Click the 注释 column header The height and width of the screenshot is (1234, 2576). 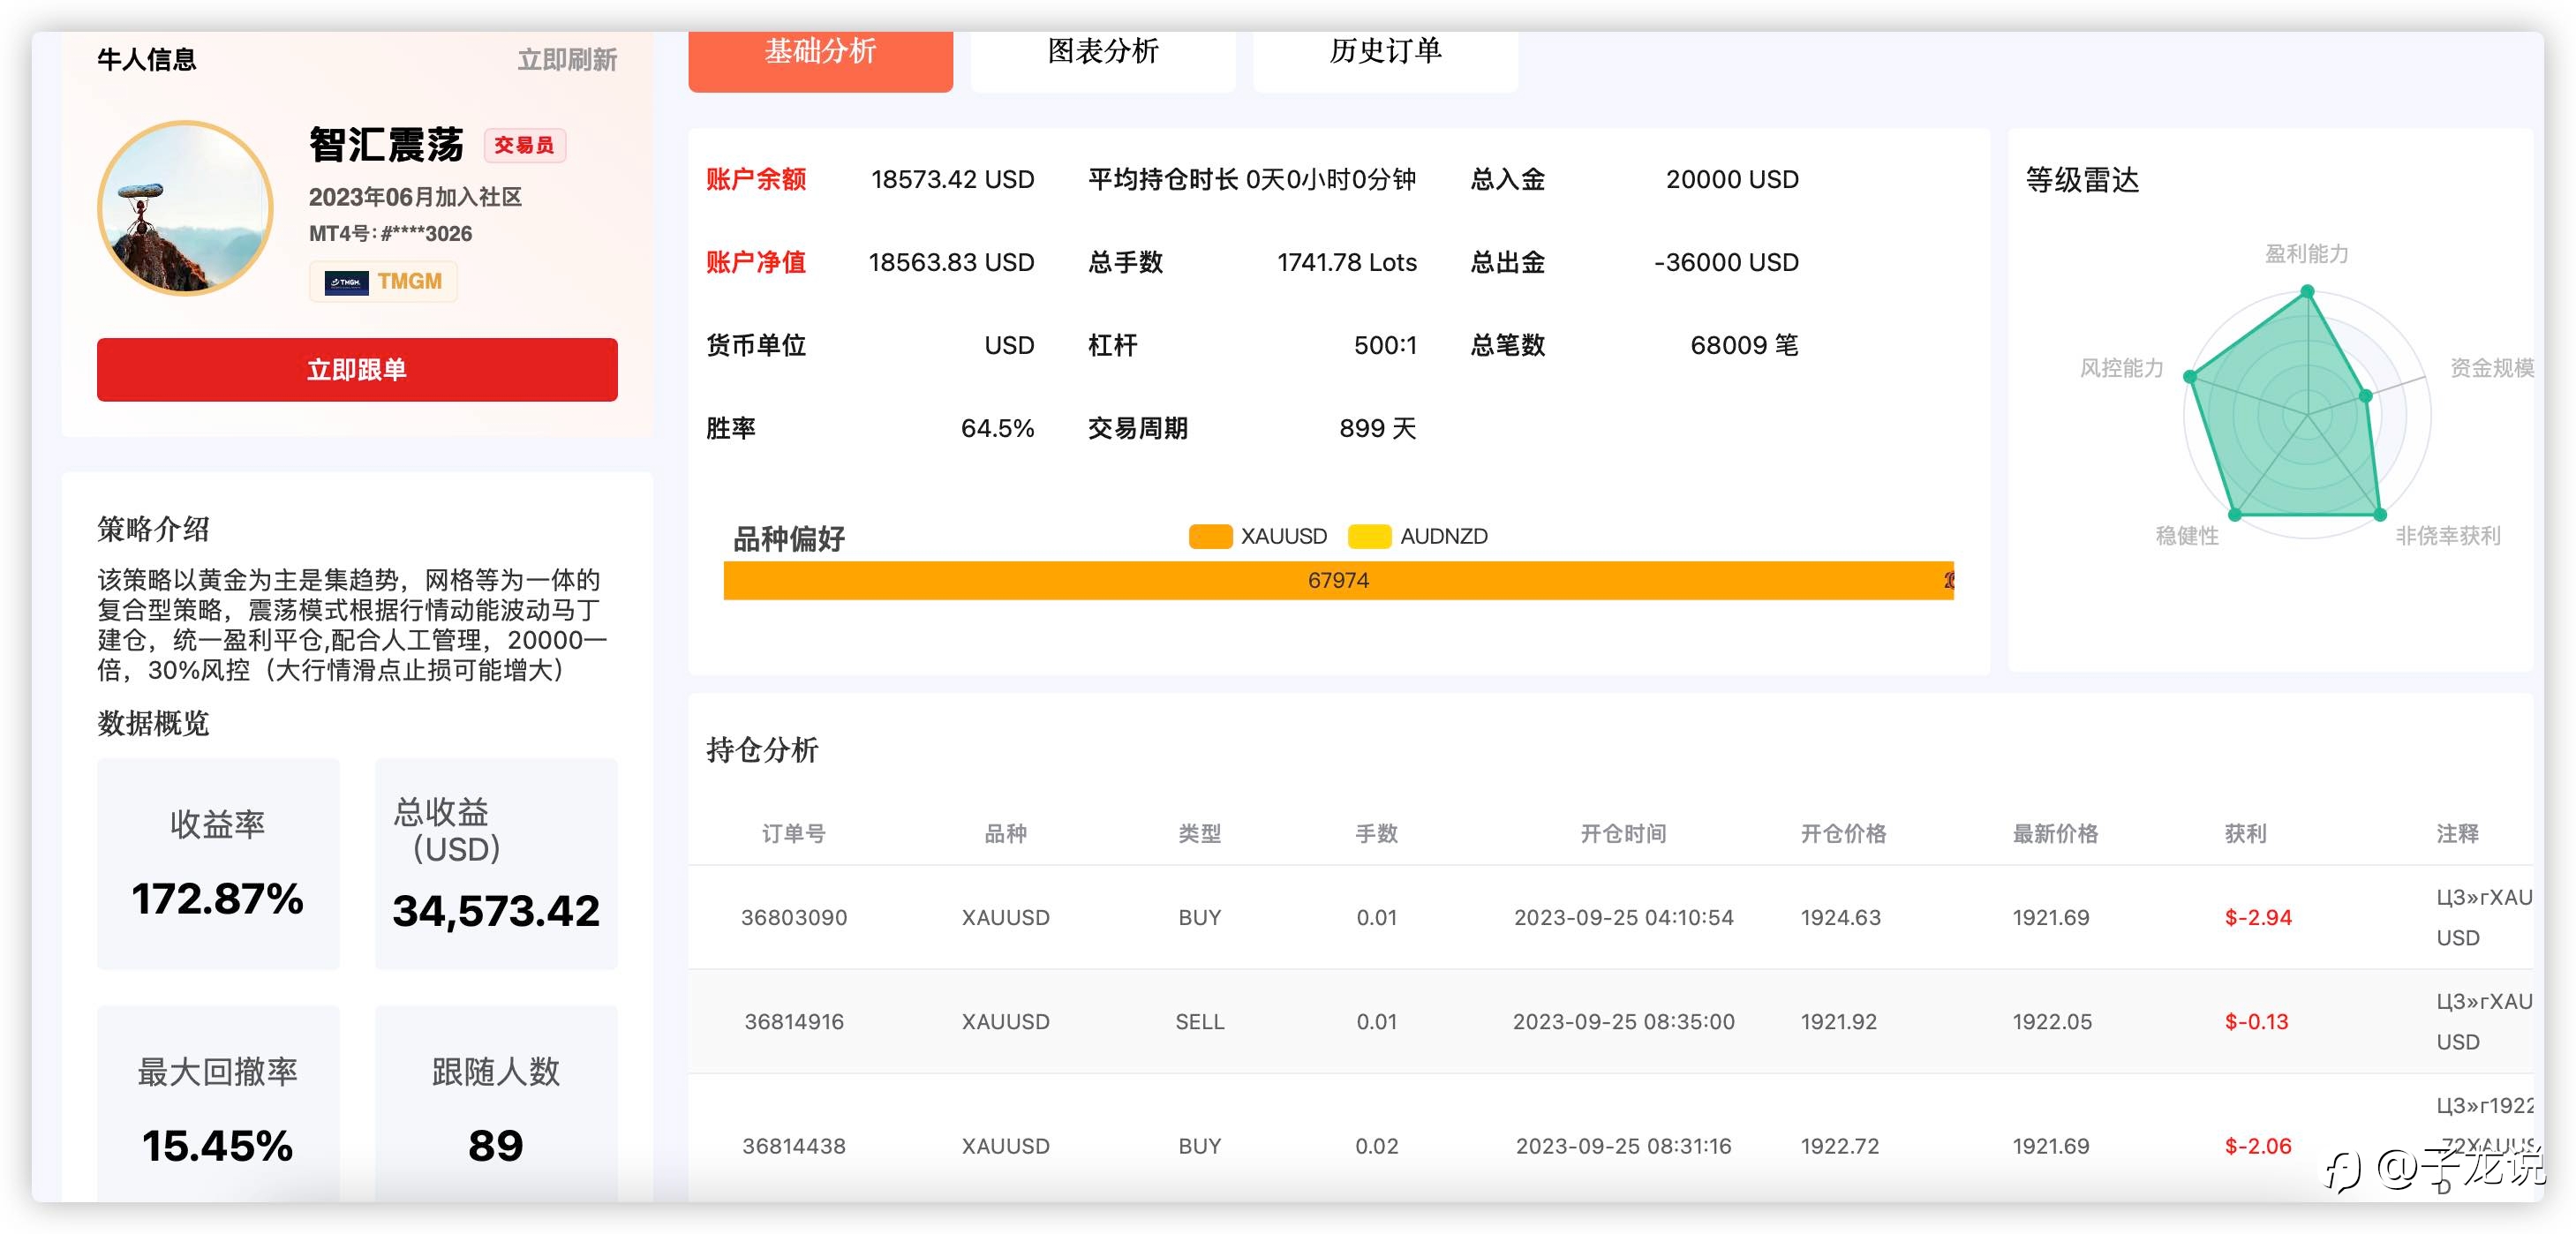(x=2457, y=833)
